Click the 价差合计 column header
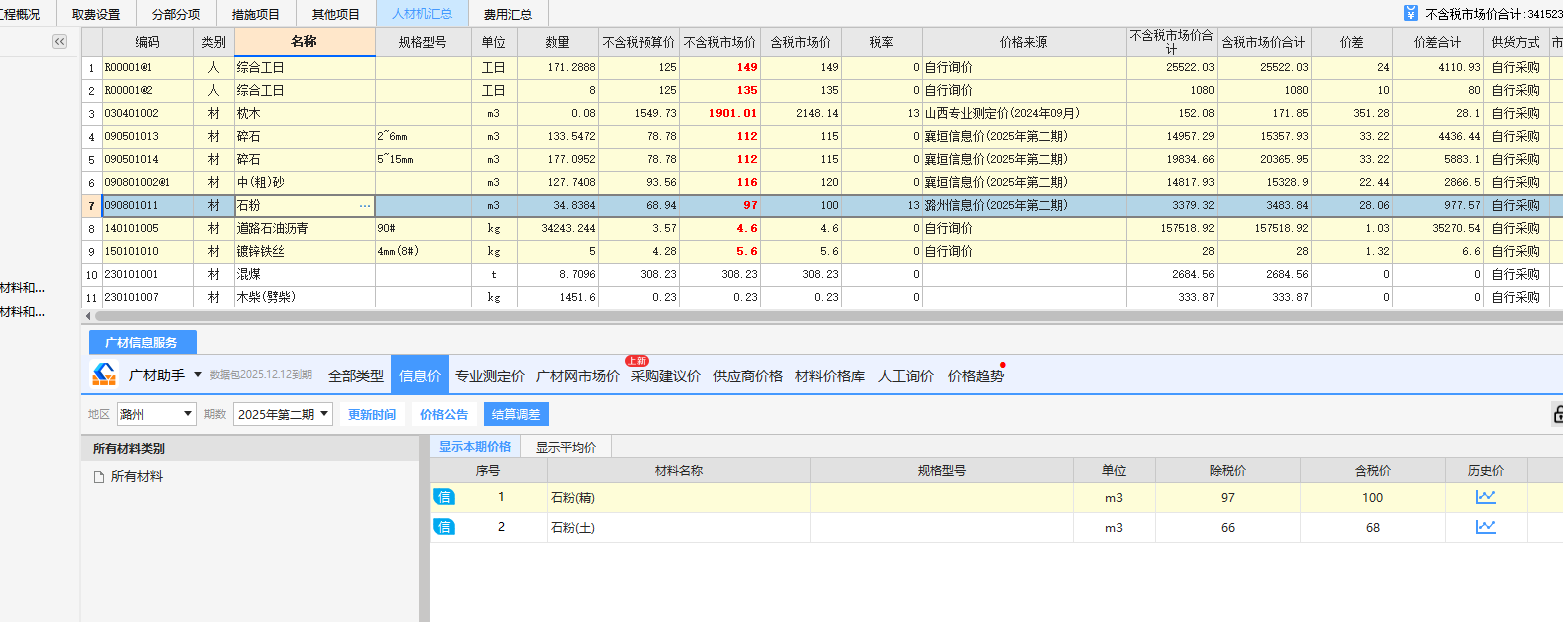The height and width of the screenshot is (622, 1563). [1438, 42]
